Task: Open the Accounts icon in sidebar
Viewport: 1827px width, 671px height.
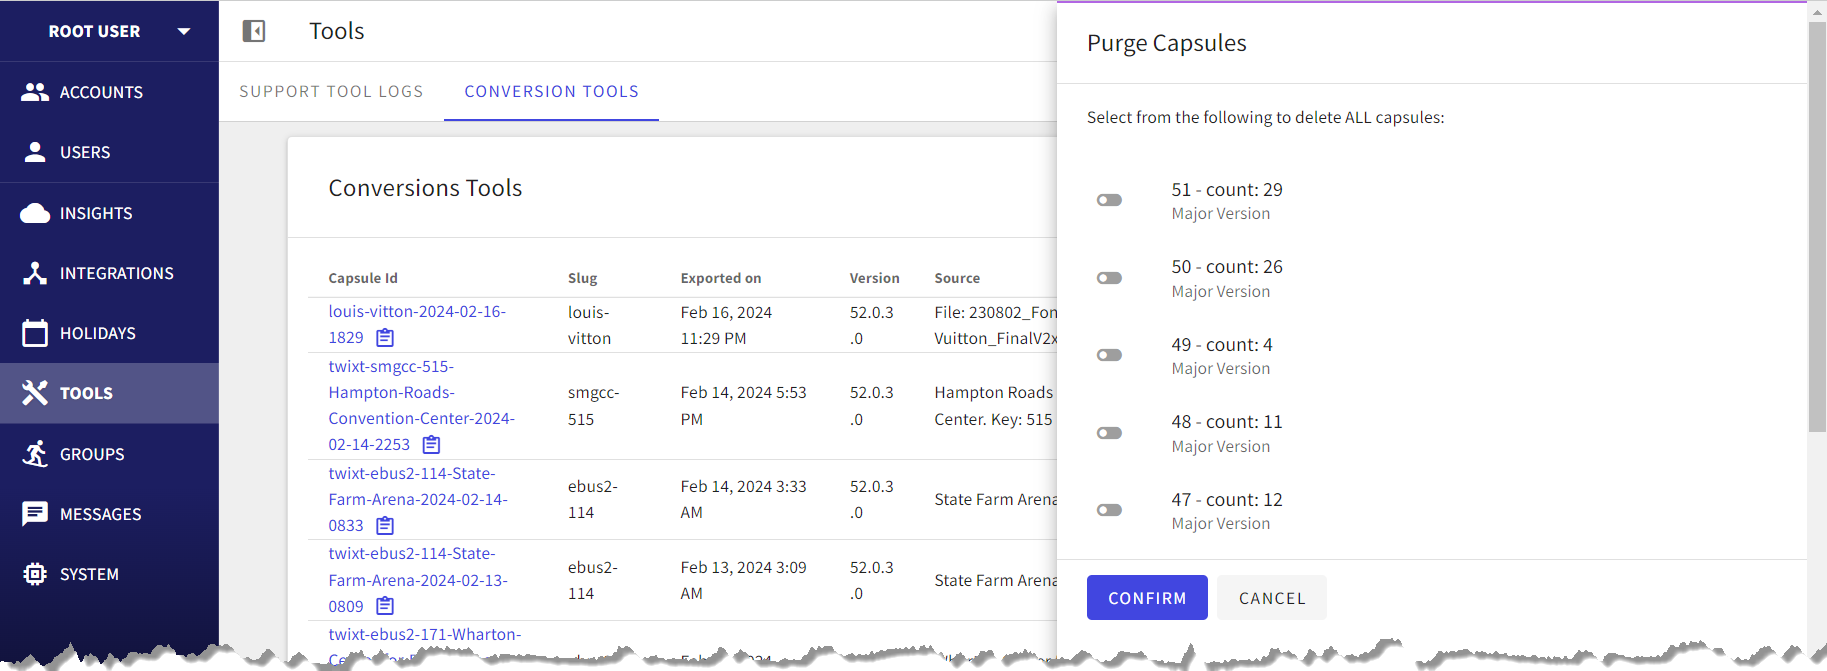Action: click(35, 92)
